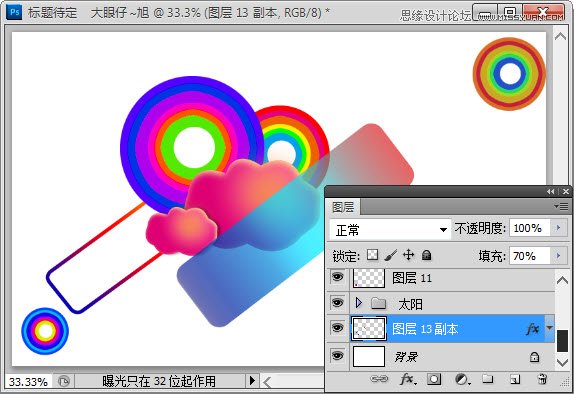The width and height of the screenshot is (574, 394).
Task: Select the 图层 tab
Action: coord(343,207)
